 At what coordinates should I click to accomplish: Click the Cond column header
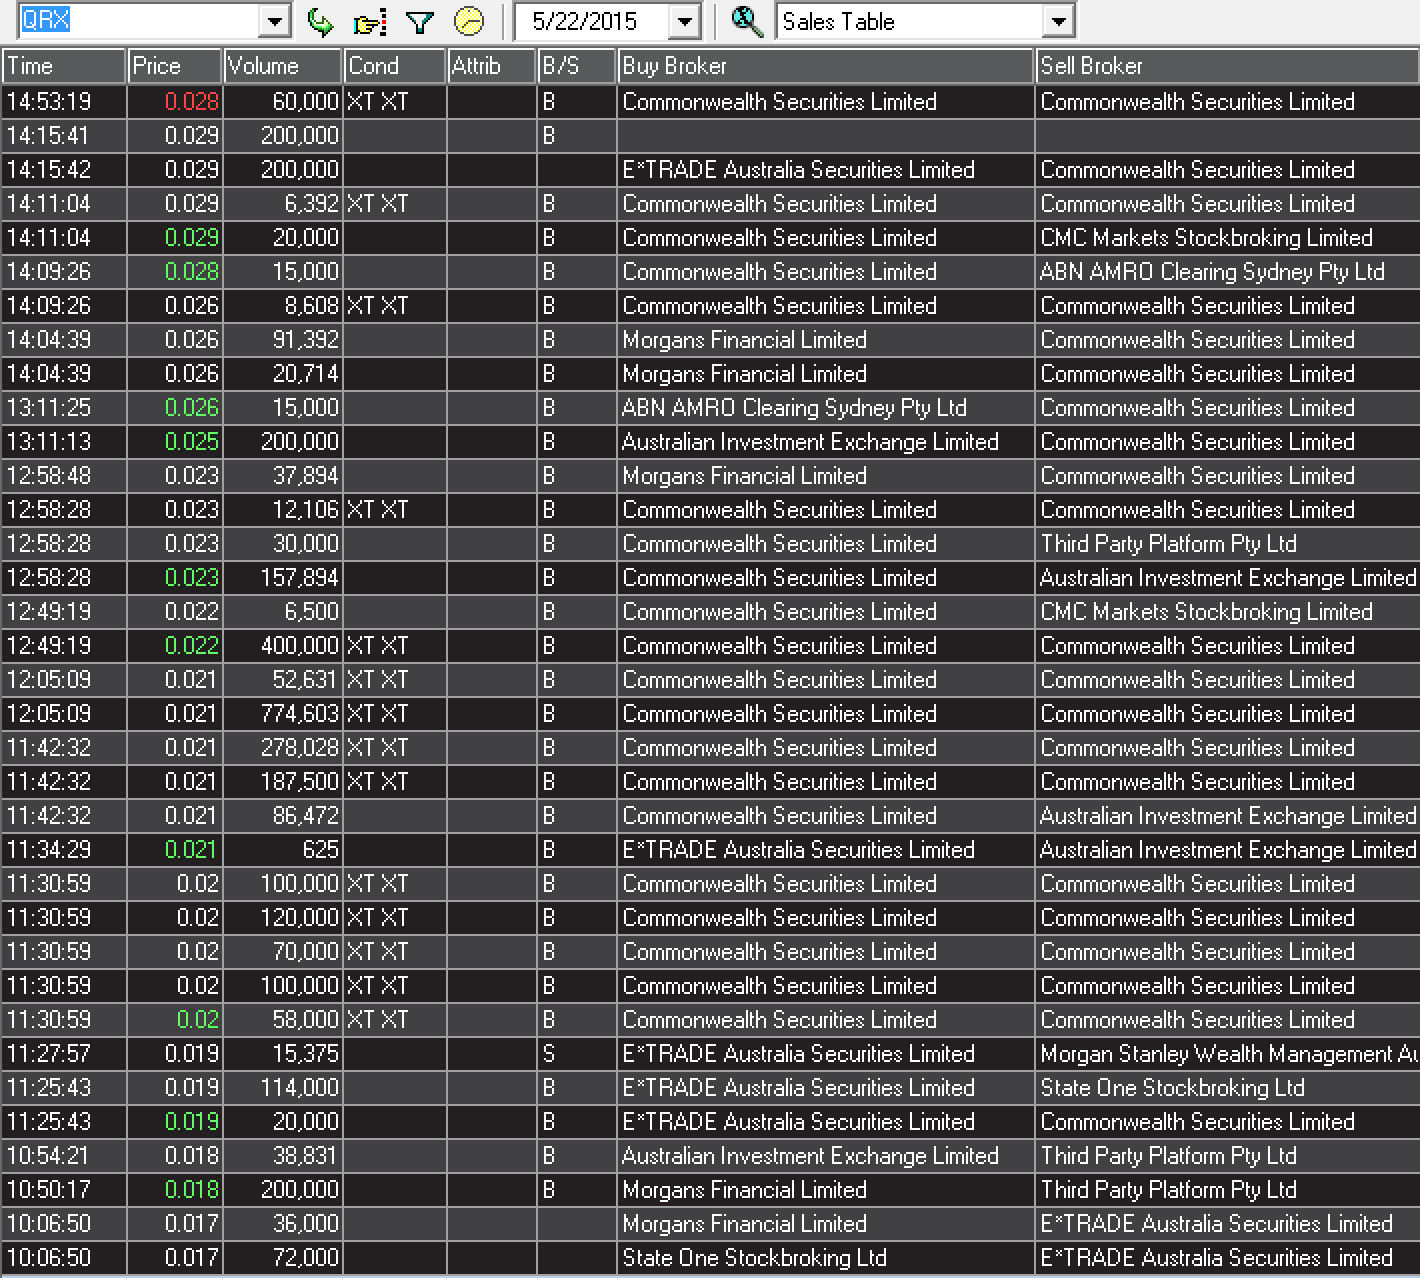coord(394,66)
